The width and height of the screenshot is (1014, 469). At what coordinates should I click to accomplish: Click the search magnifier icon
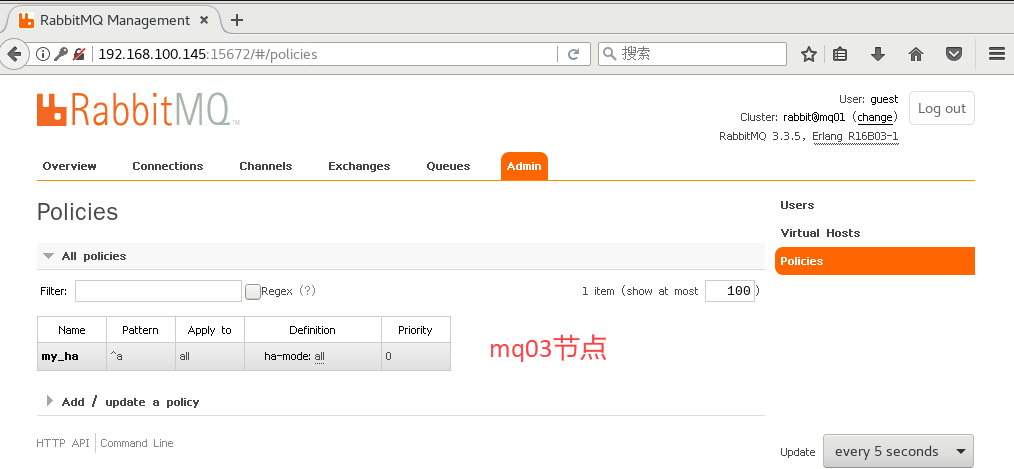point(609,54)
